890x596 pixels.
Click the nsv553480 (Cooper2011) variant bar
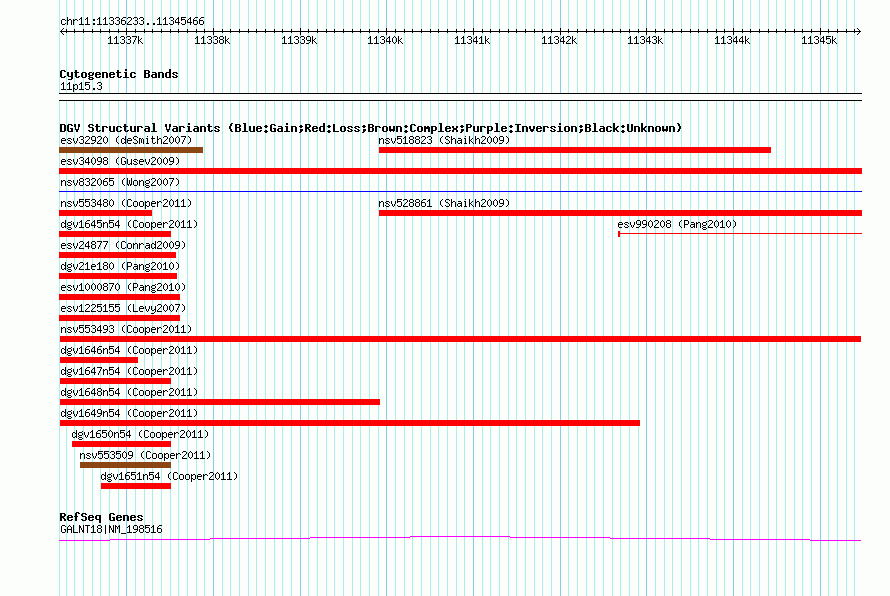[x=106, y=213]
